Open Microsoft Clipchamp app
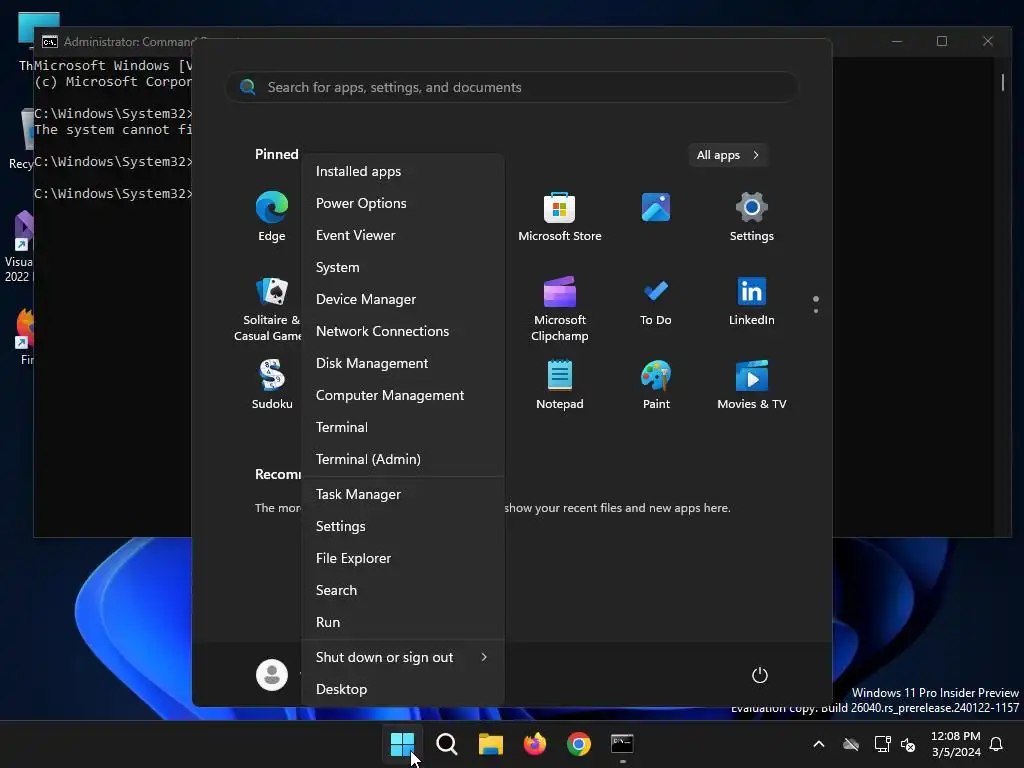This screenshot has height=768, width=1024. [x=560, y=308]
